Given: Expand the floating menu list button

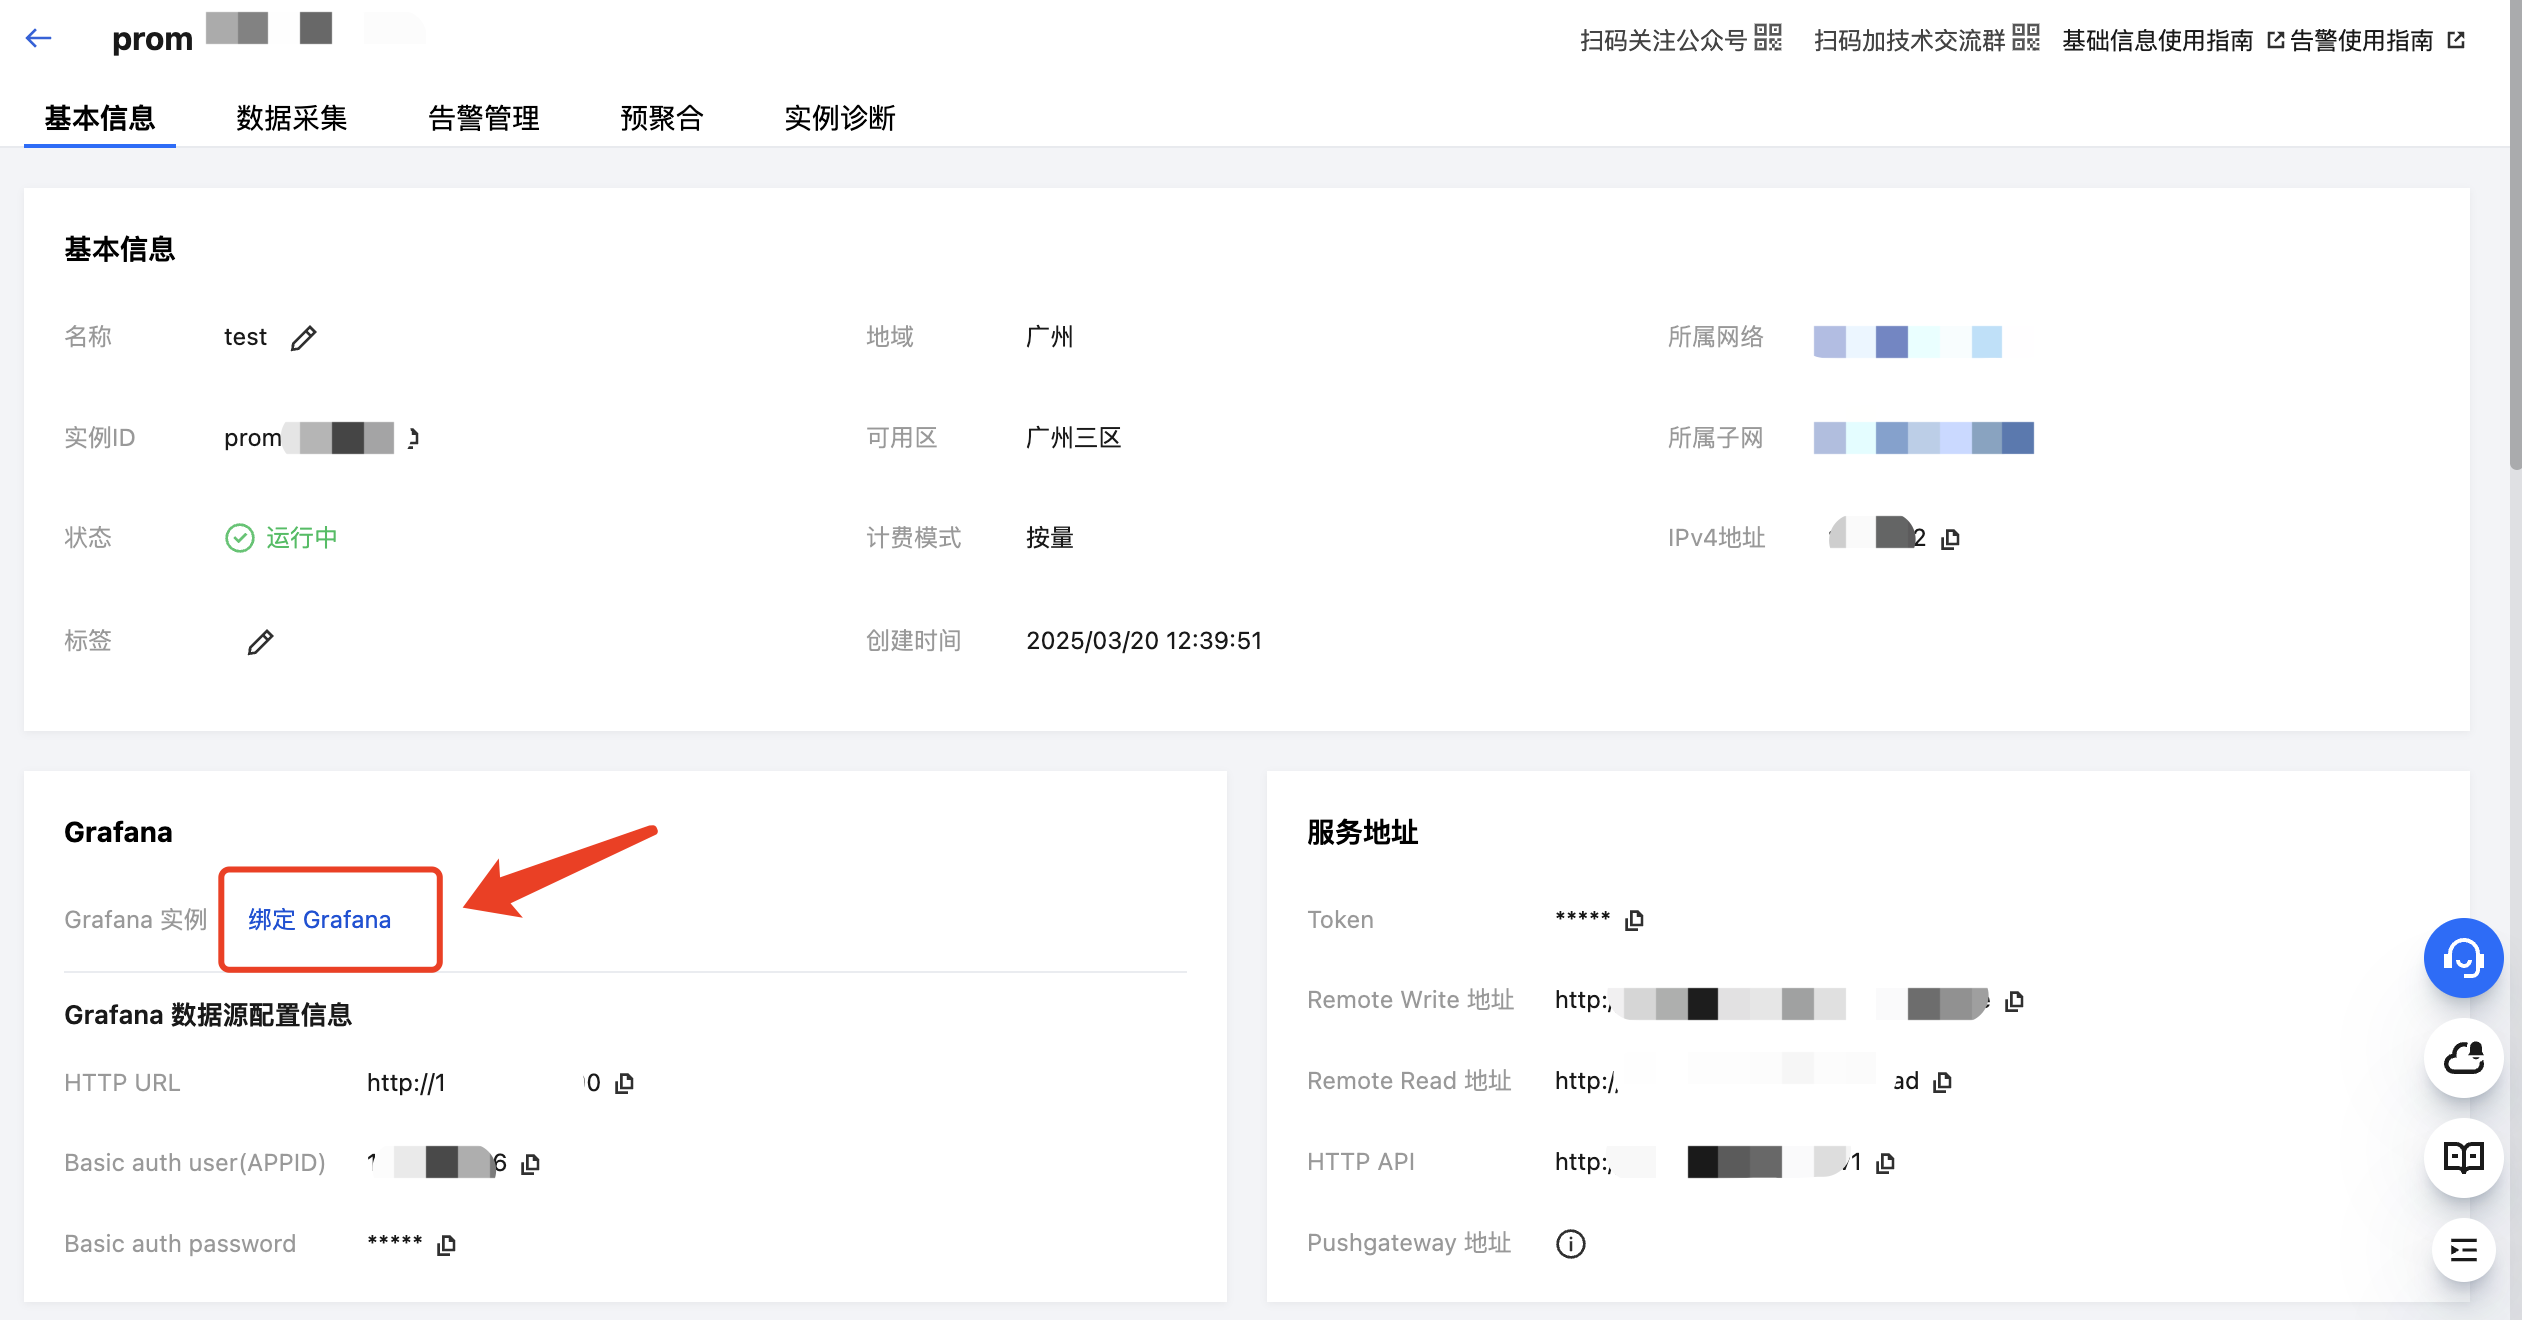Looking at the screenshot, I should (2462, 1250).
